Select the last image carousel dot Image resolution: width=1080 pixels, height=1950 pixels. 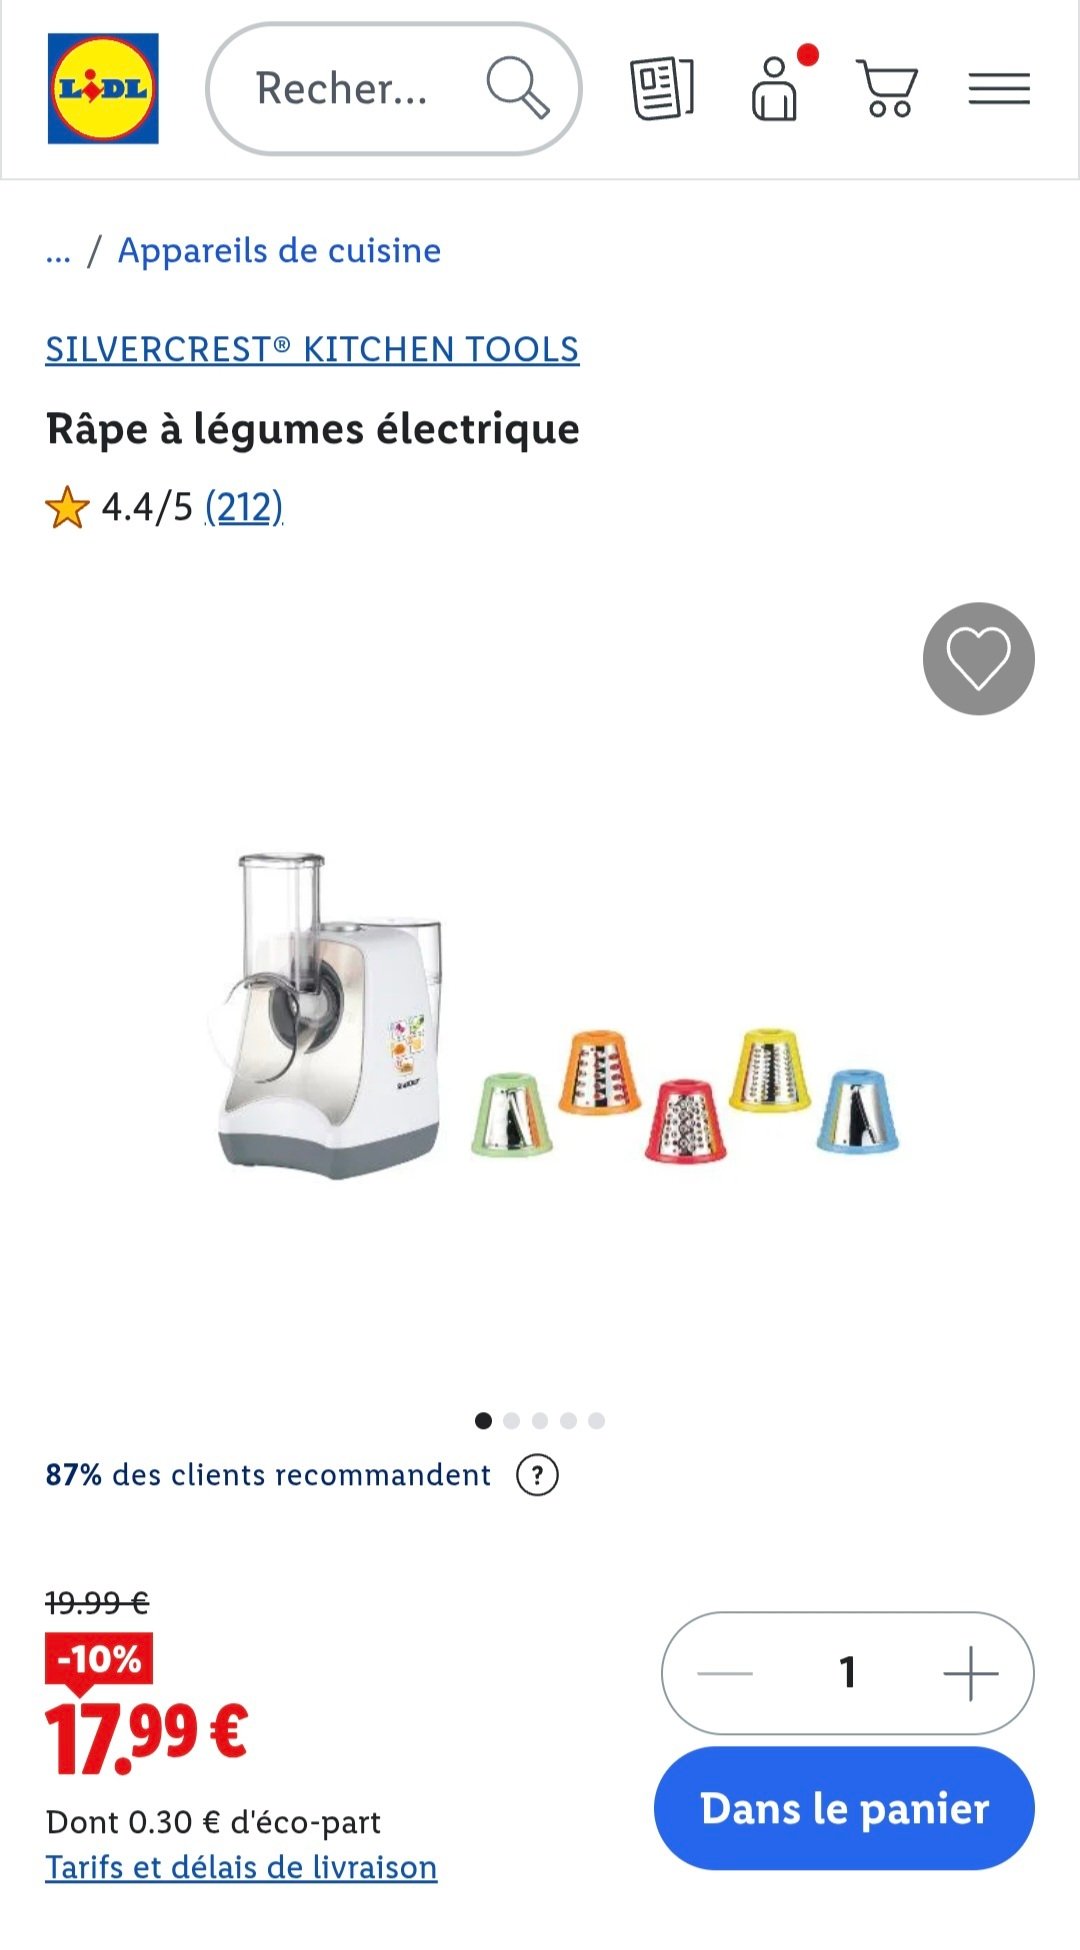[597, 1421]
